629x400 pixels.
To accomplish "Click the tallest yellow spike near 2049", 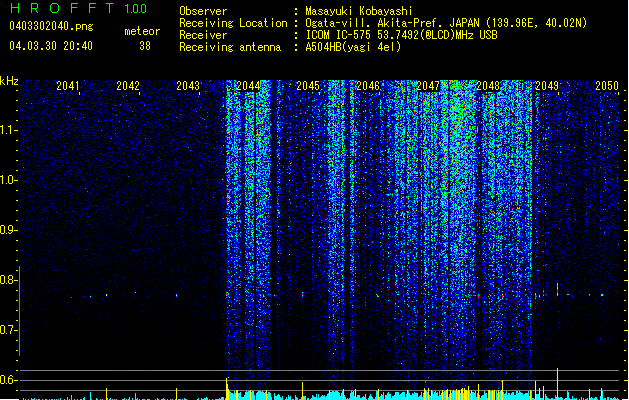I will (x=557, y=384).
